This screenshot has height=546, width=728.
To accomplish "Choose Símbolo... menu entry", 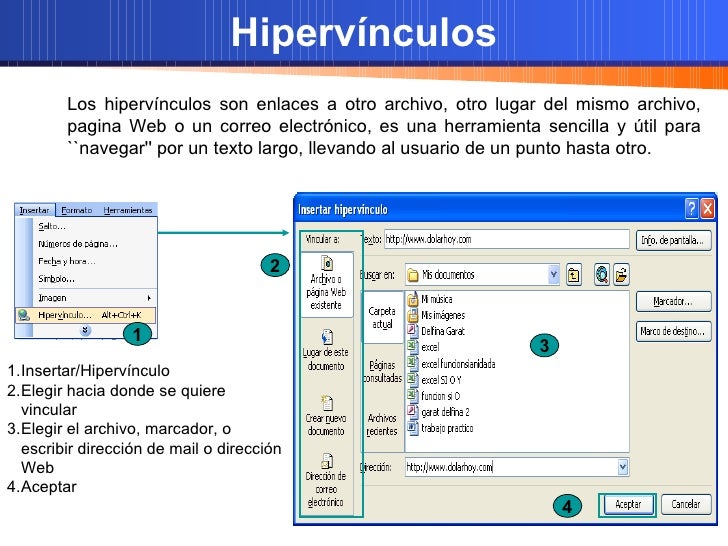I will pyautogui.click(x=56, y=279).
